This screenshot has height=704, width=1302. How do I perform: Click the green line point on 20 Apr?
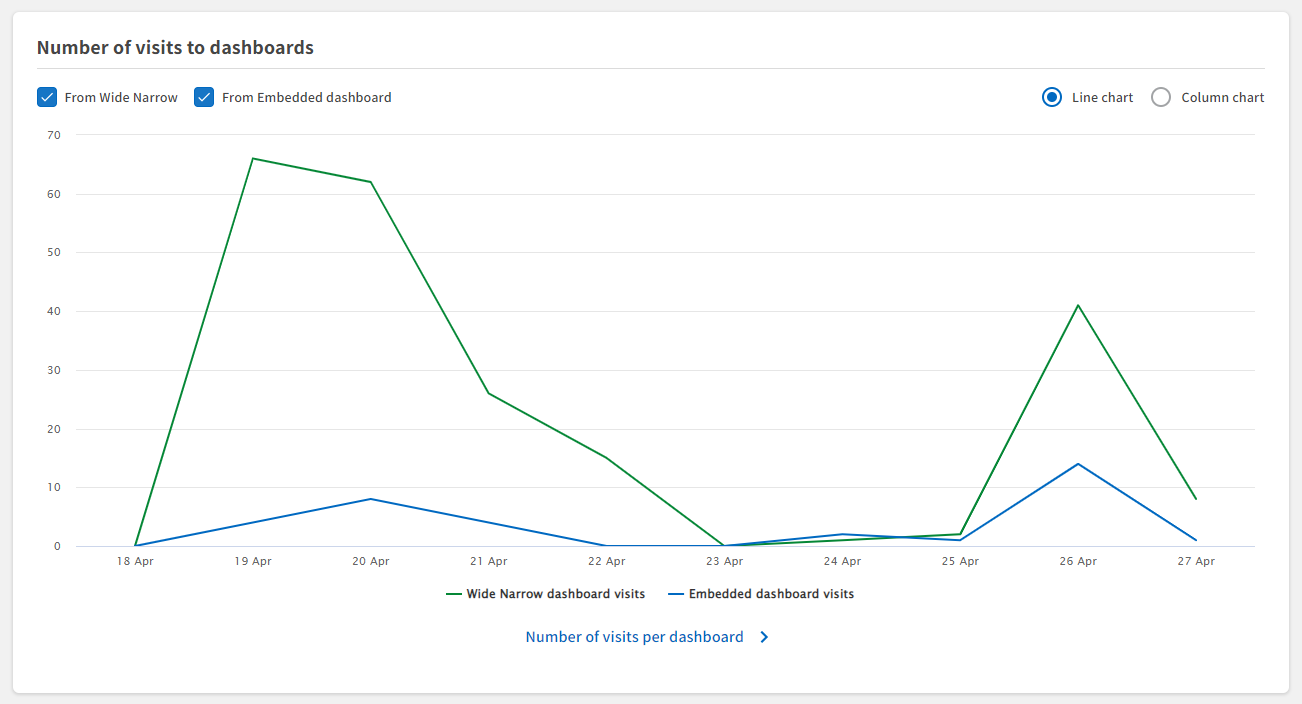point(371,182)
